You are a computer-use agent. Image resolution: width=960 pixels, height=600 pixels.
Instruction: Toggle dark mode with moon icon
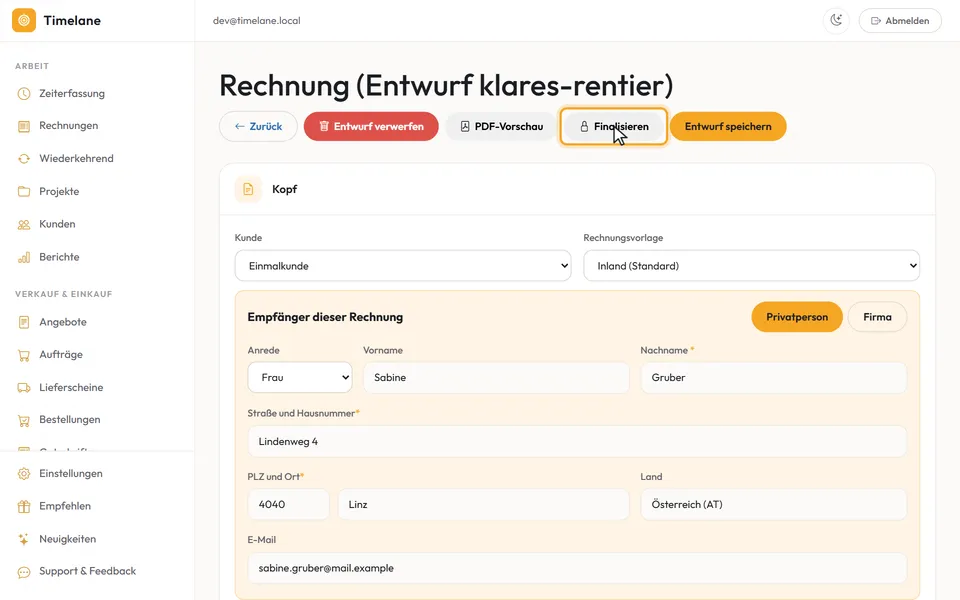click(836, 20)
